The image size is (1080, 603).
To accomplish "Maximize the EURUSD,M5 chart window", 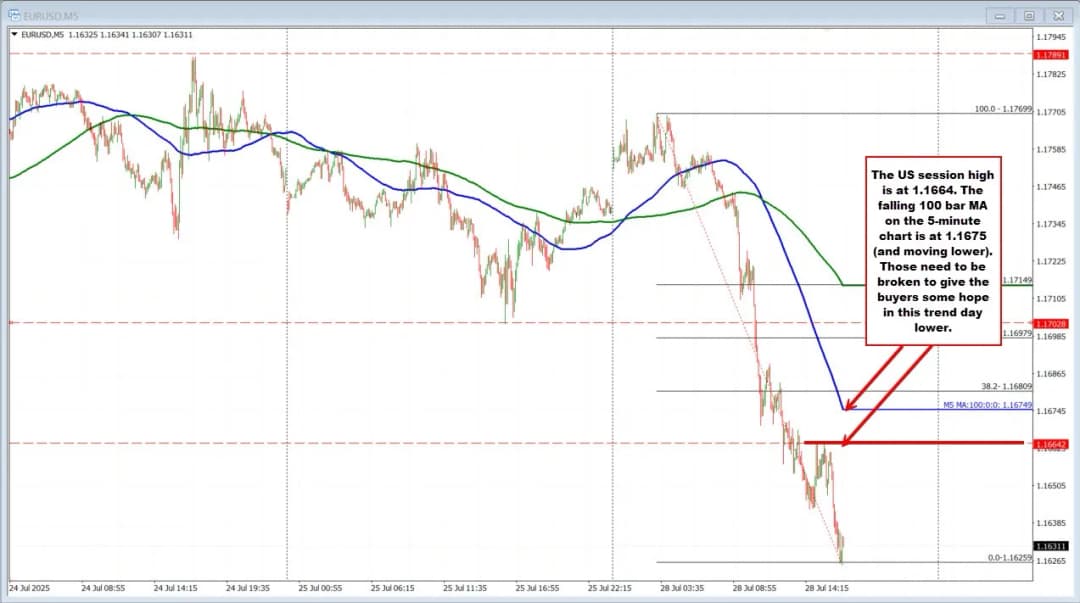I will tap(1028, 15).
